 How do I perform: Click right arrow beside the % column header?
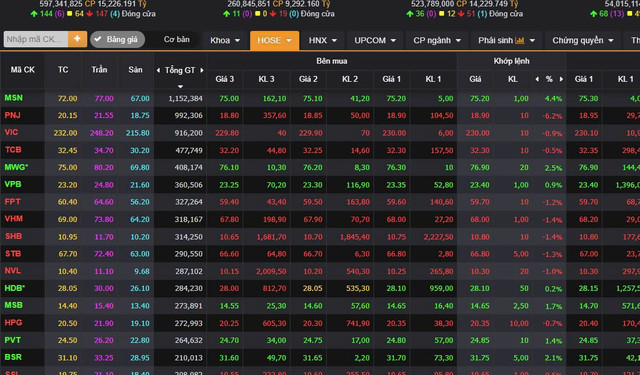pos(561,79)
